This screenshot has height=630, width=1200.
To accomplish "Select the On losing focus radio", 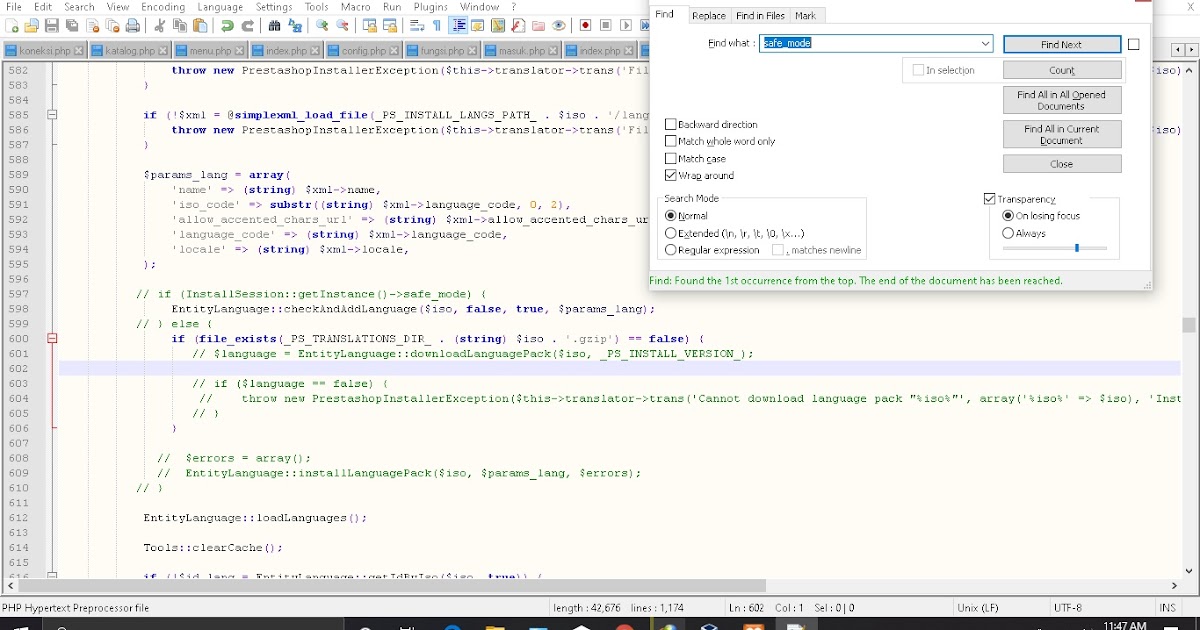I will 1008,215.
